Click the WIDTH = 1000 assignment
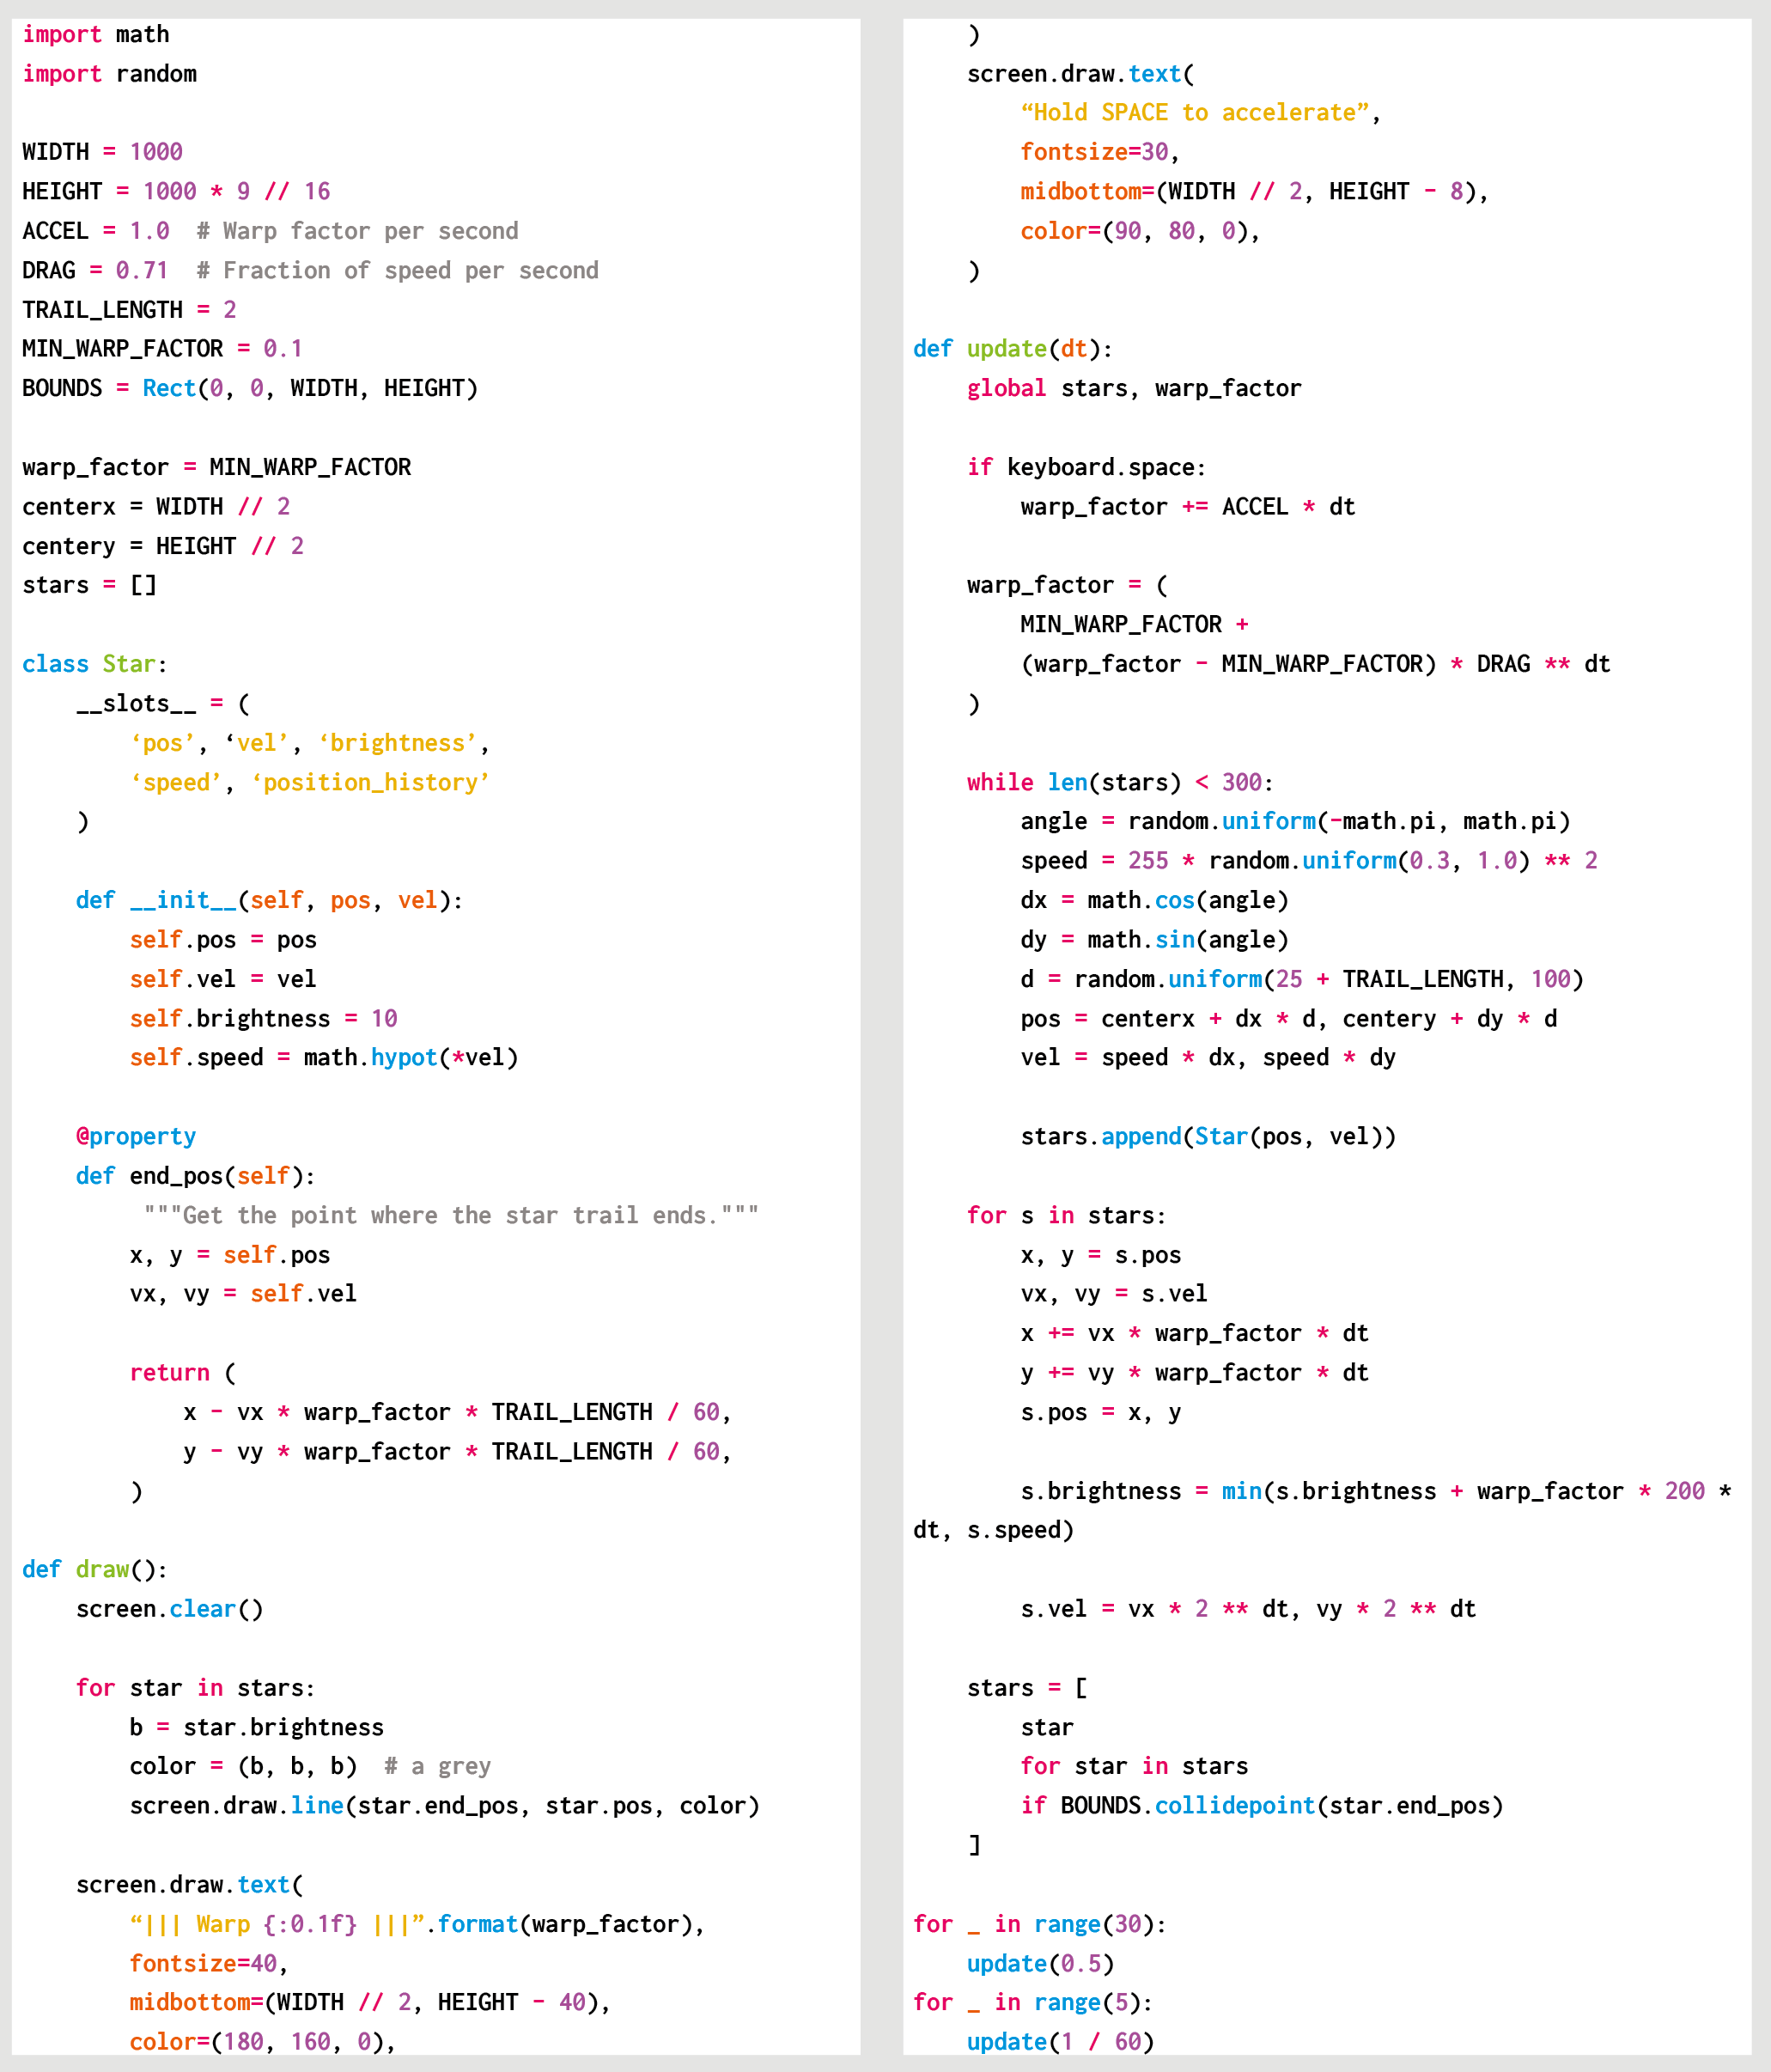1771x2072 pixels. [102, 152]
